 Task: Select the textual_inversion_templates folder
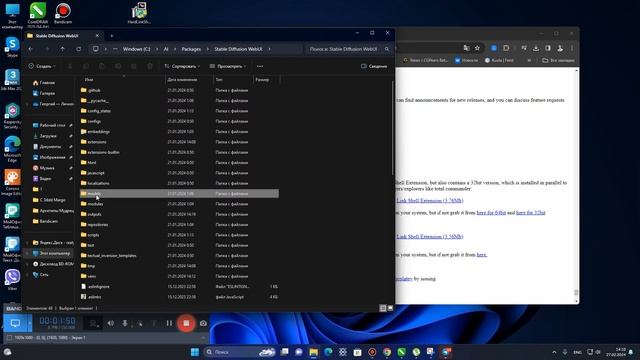coord(112,256)
